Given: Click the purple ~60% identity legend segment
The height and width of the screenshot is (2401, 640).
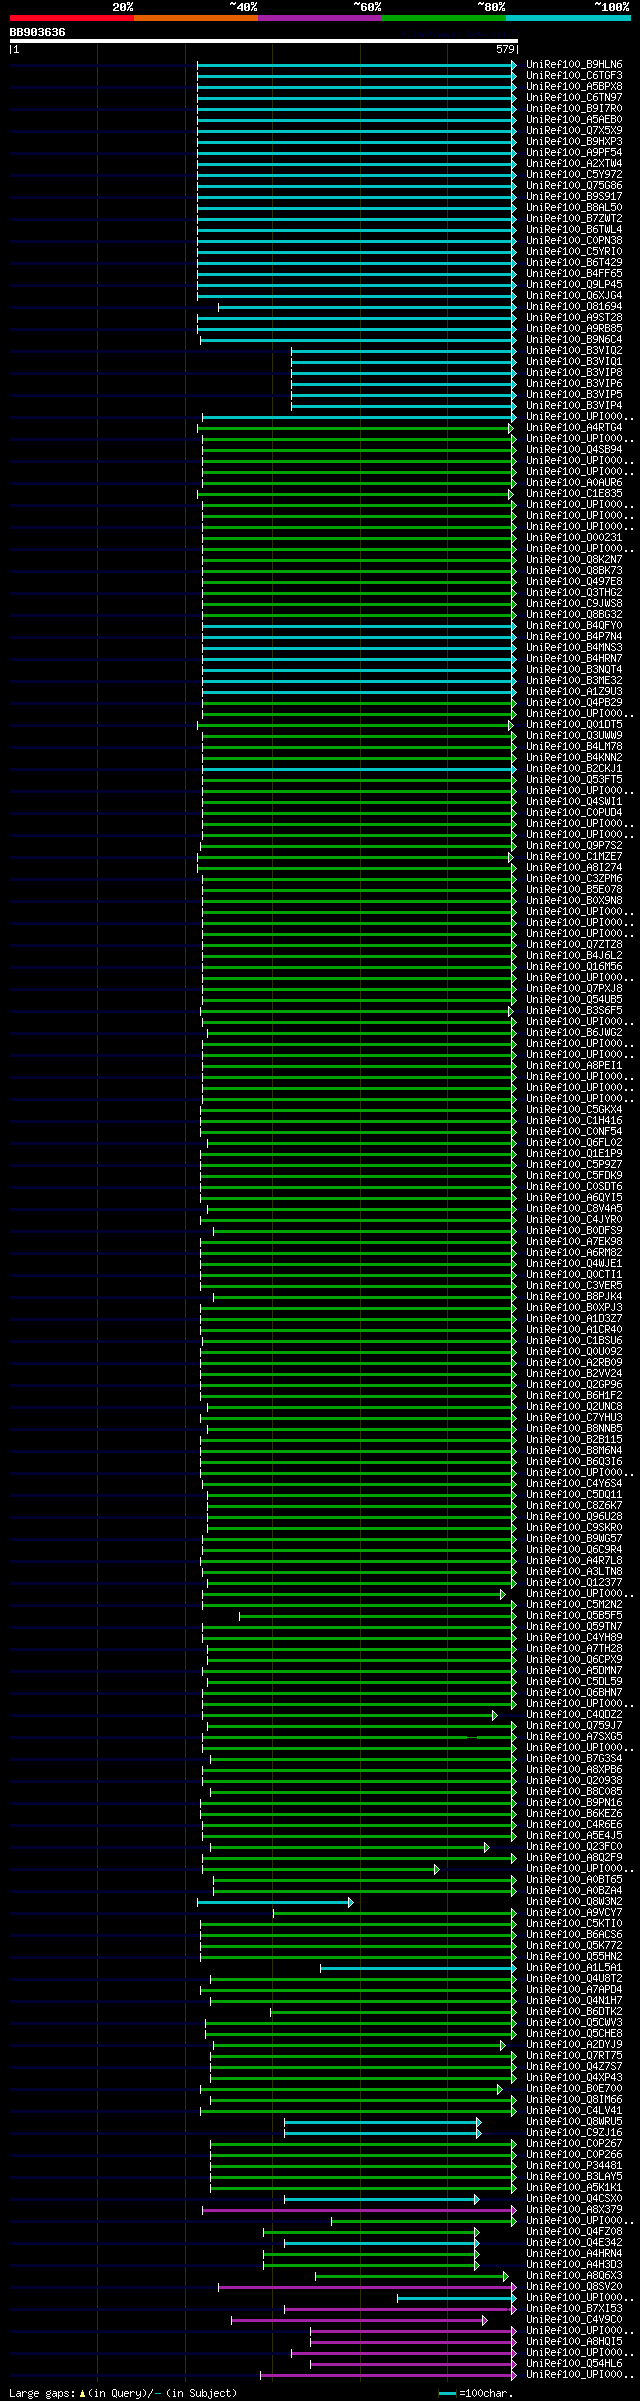Looking at the screenshot, I should [319, 18].
